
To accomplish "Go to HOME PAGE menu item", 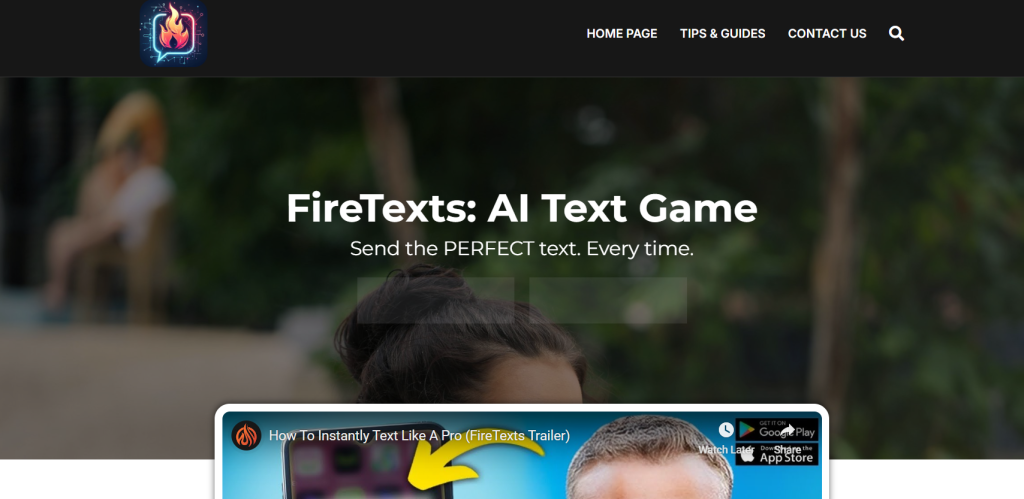I will [622, 33].
